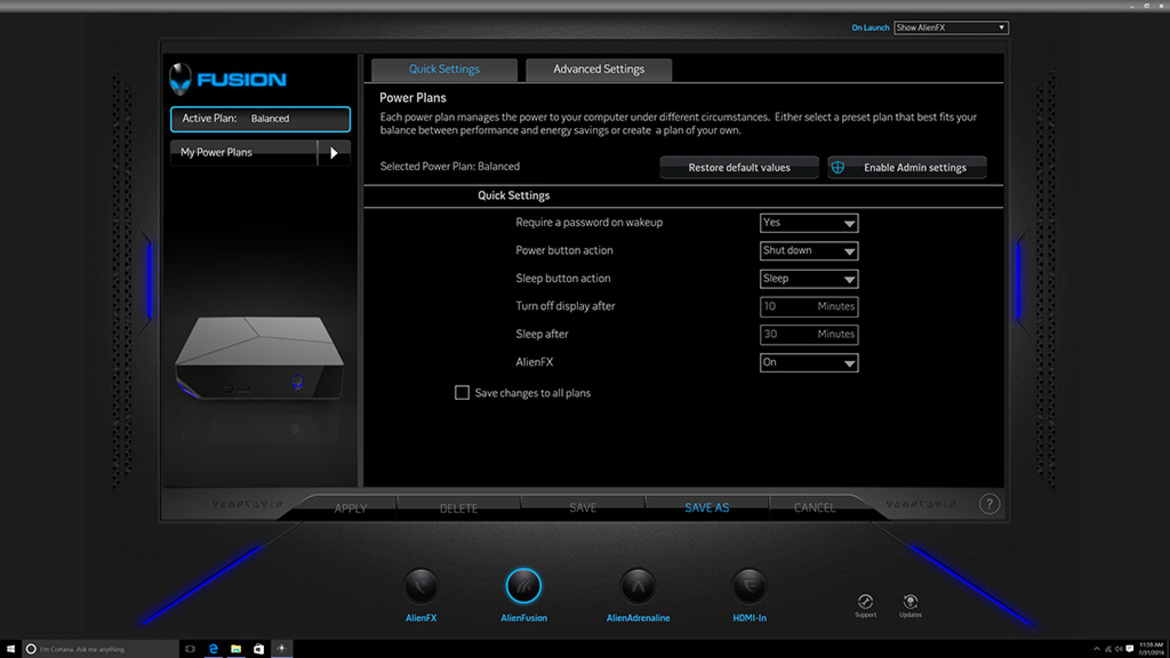
Task: Click the Restore default values button
Action: point(739,168)
